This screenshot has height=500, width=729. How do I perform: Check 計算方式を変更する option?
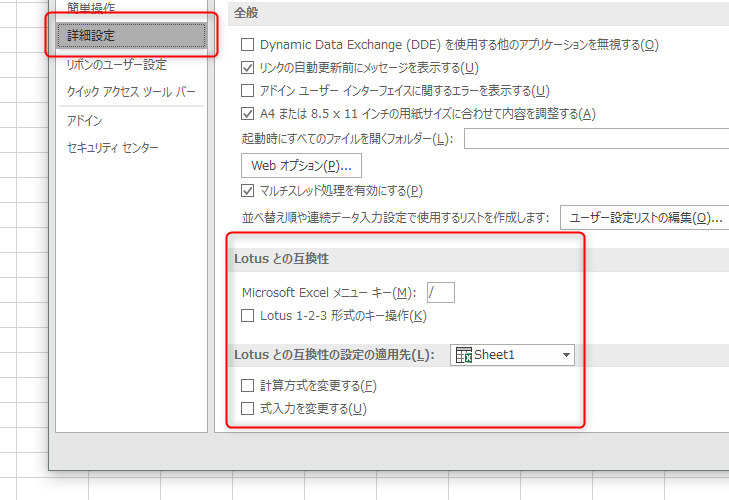click(247, 386)
